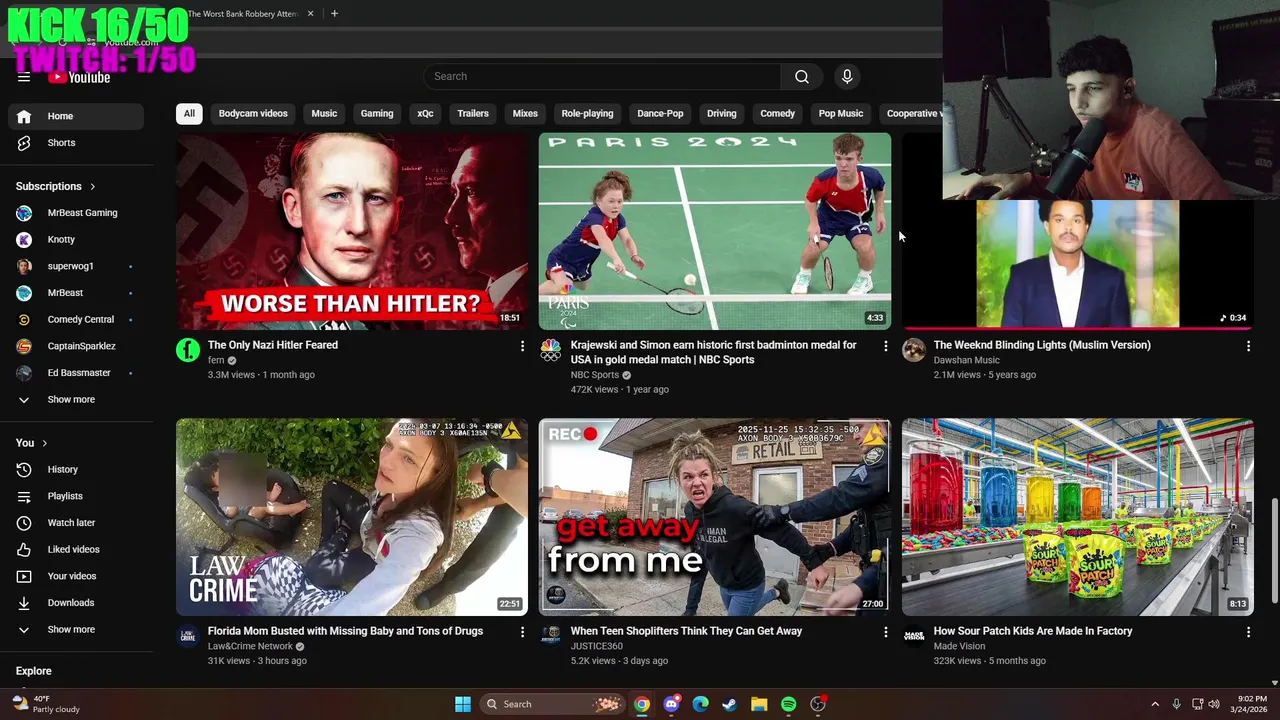Select the Trailers filter chip
Screen dimensions: 1280x720
point(473,114)
